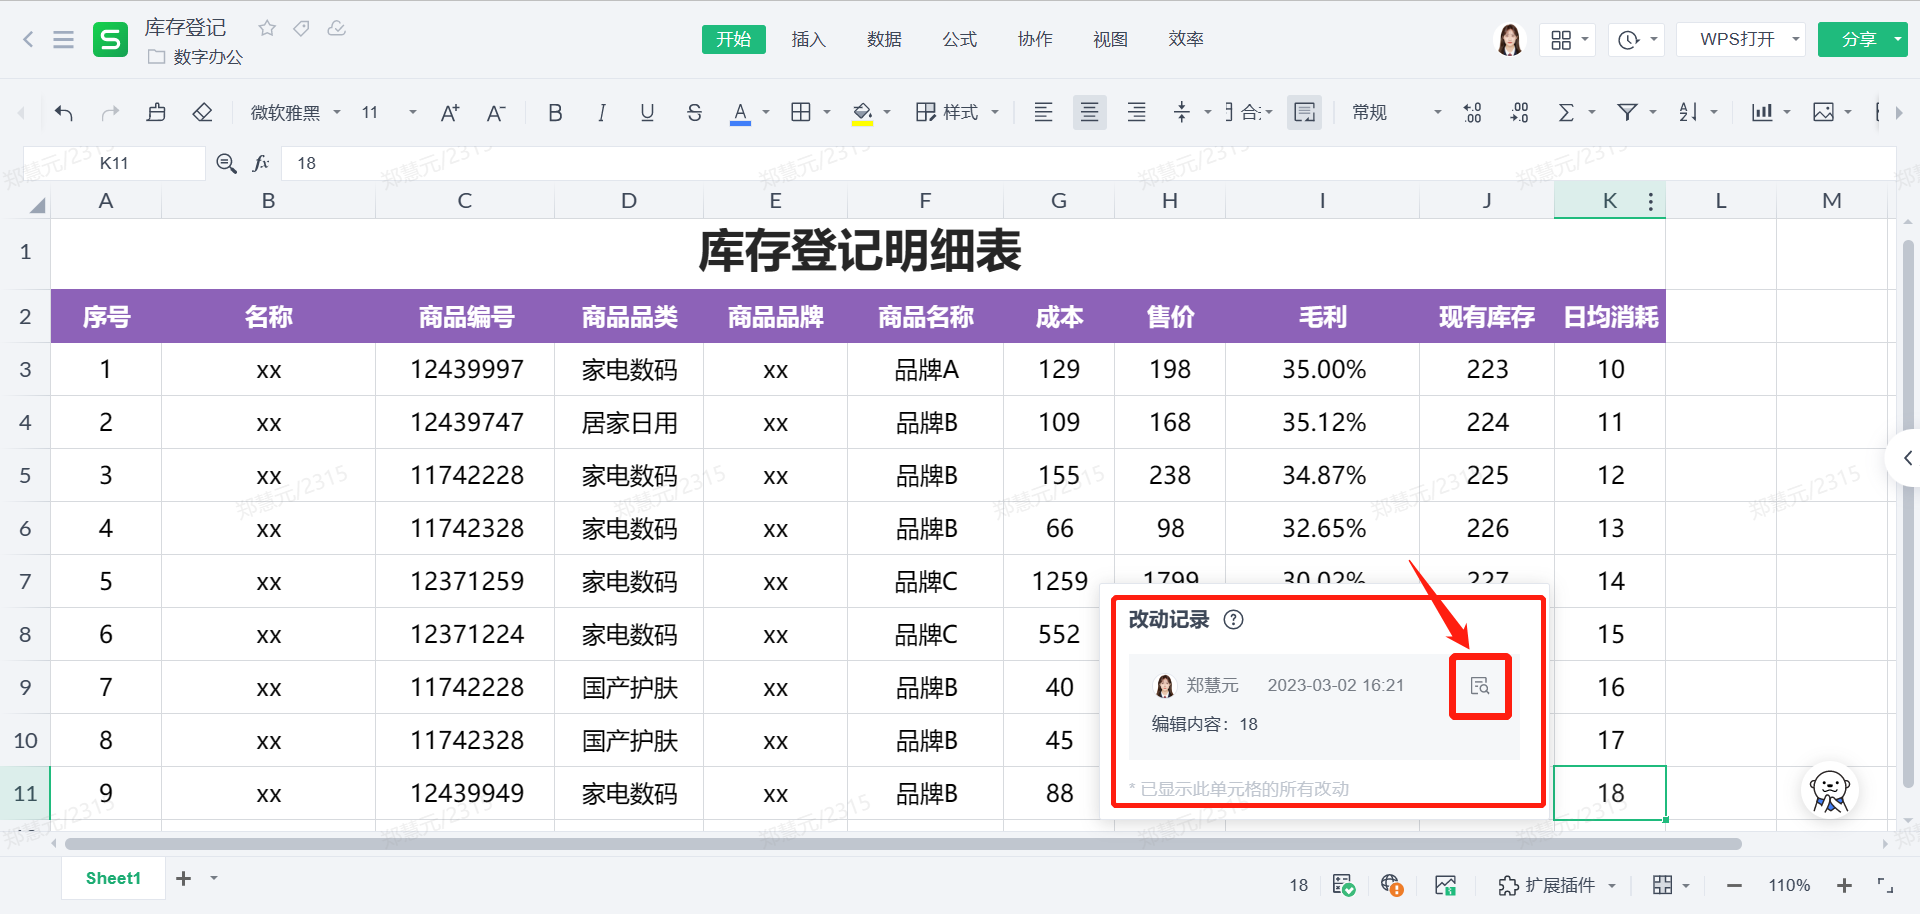Click the cloud sync status icon
The width and height of the screenshot is (1920, 914).
pos(337,28)
